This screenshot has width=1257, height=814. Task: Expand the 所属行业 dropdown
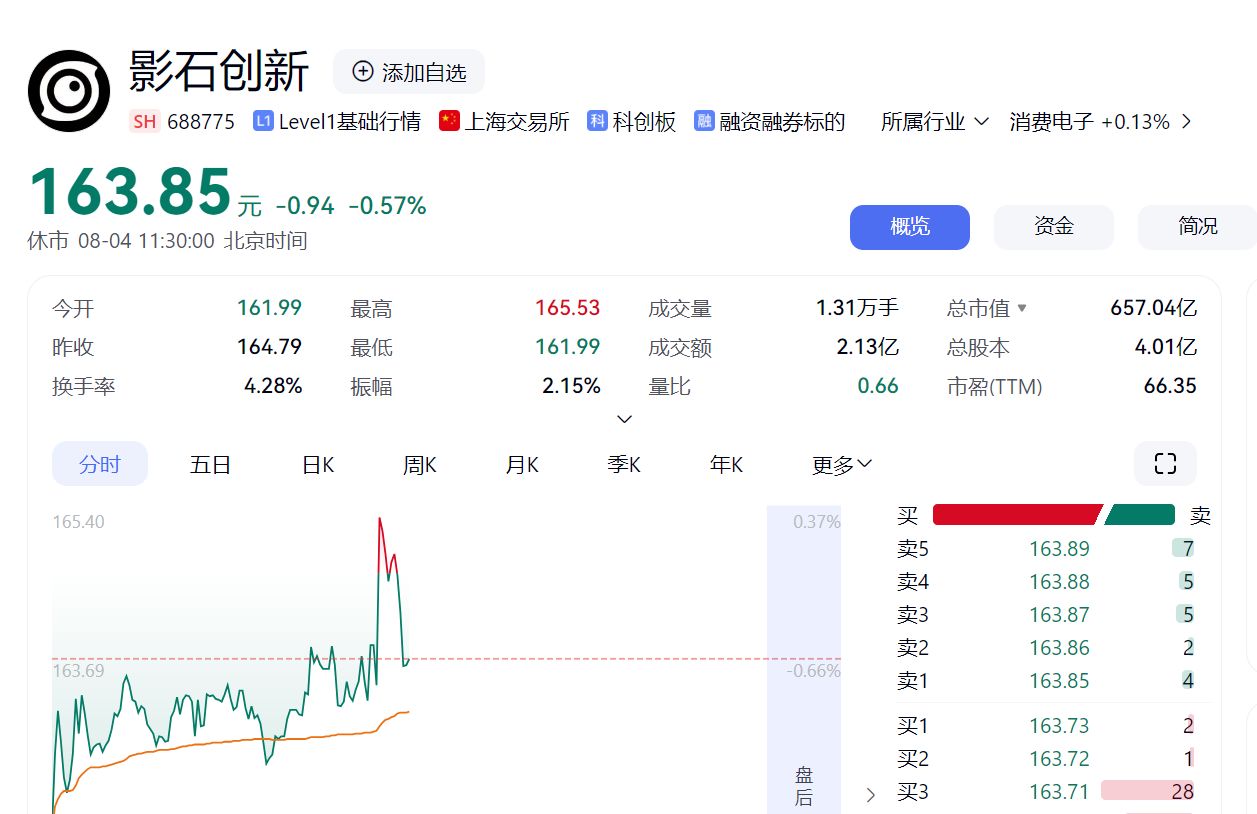click(934, 122)
